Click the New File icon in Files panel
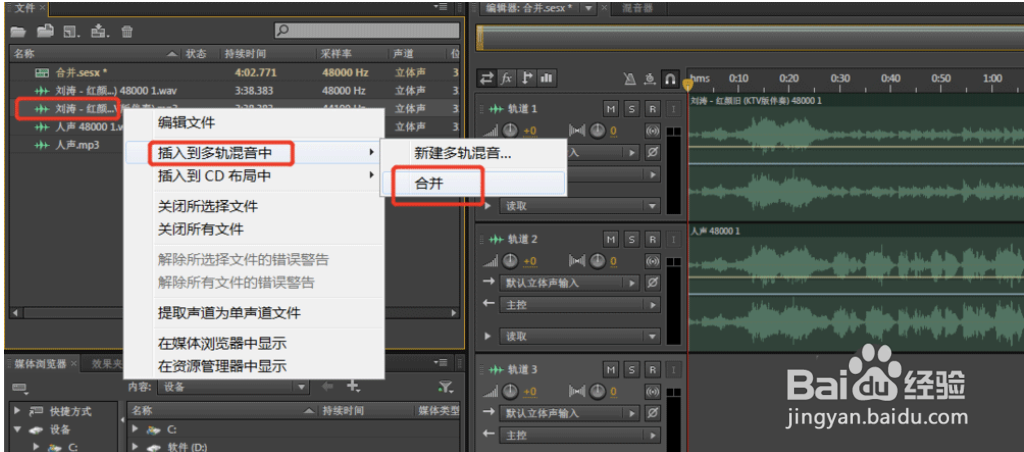 pos(71,31)
